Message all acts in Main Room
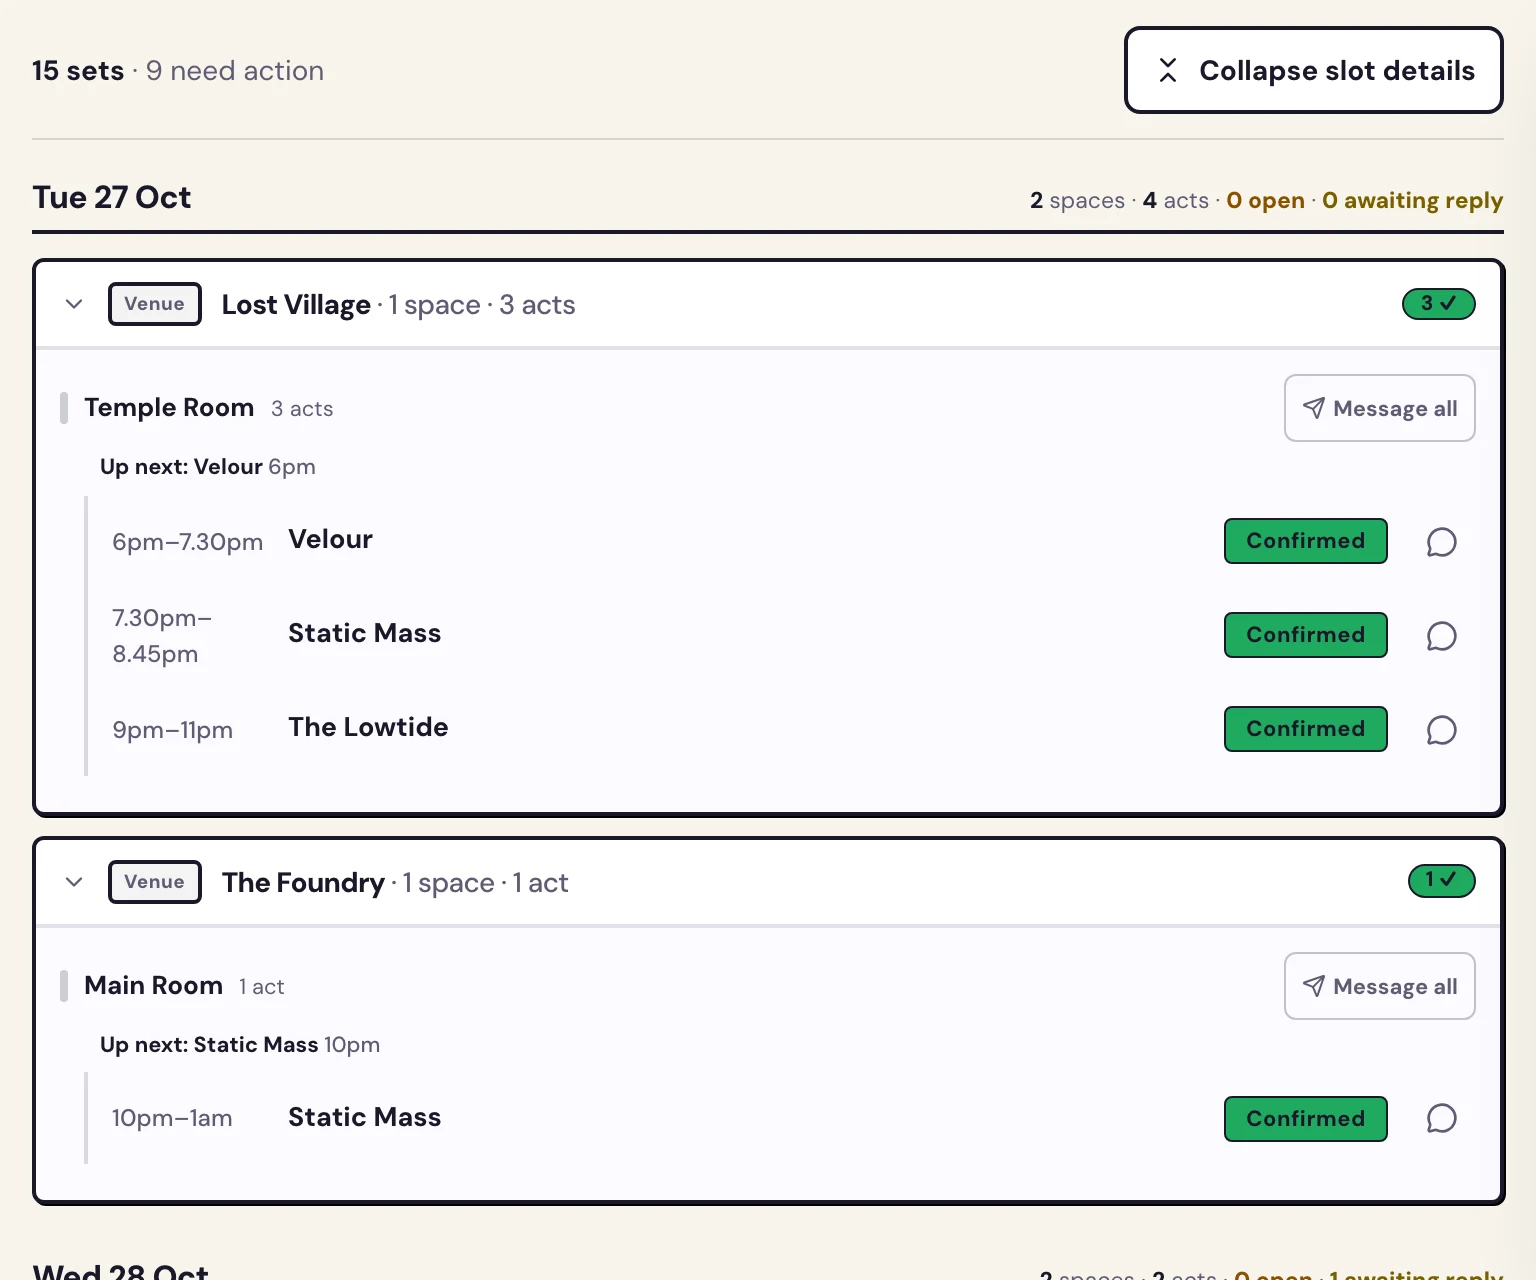The height and width of the screenshot is (1280, 1536). pyautogui.click(x=1379, y=986)
